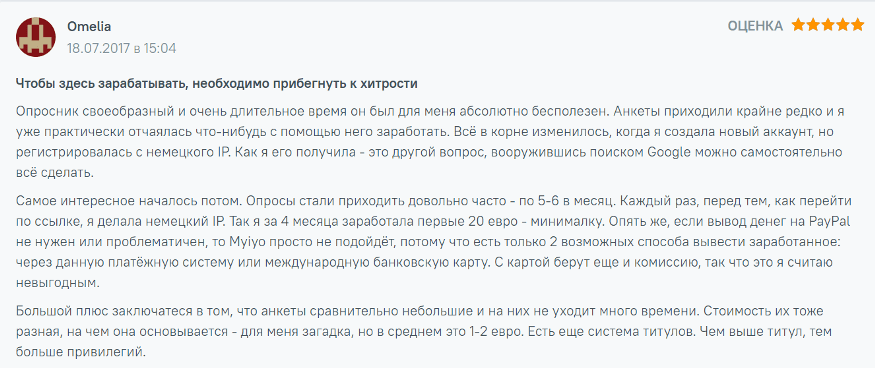Click the bold review title about хитрости
The image size is (875, 368).
[x=217, y=84]
